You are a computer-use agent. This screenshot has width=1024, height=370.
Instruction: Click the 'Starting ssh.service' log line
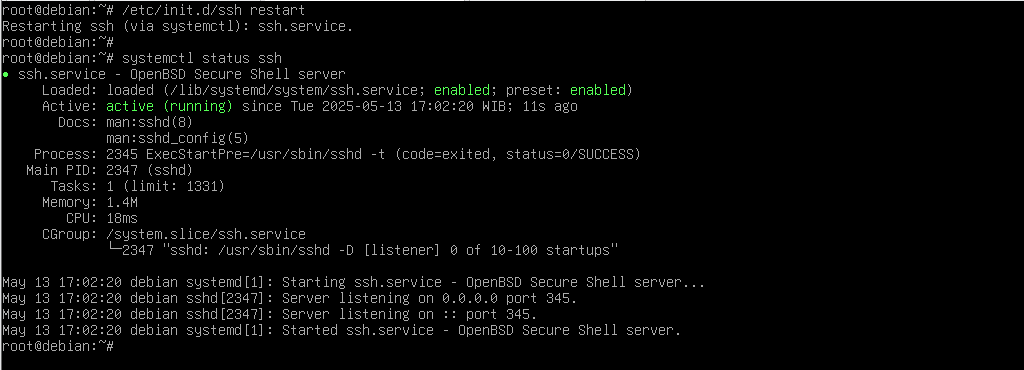click(x=353, y=283)
